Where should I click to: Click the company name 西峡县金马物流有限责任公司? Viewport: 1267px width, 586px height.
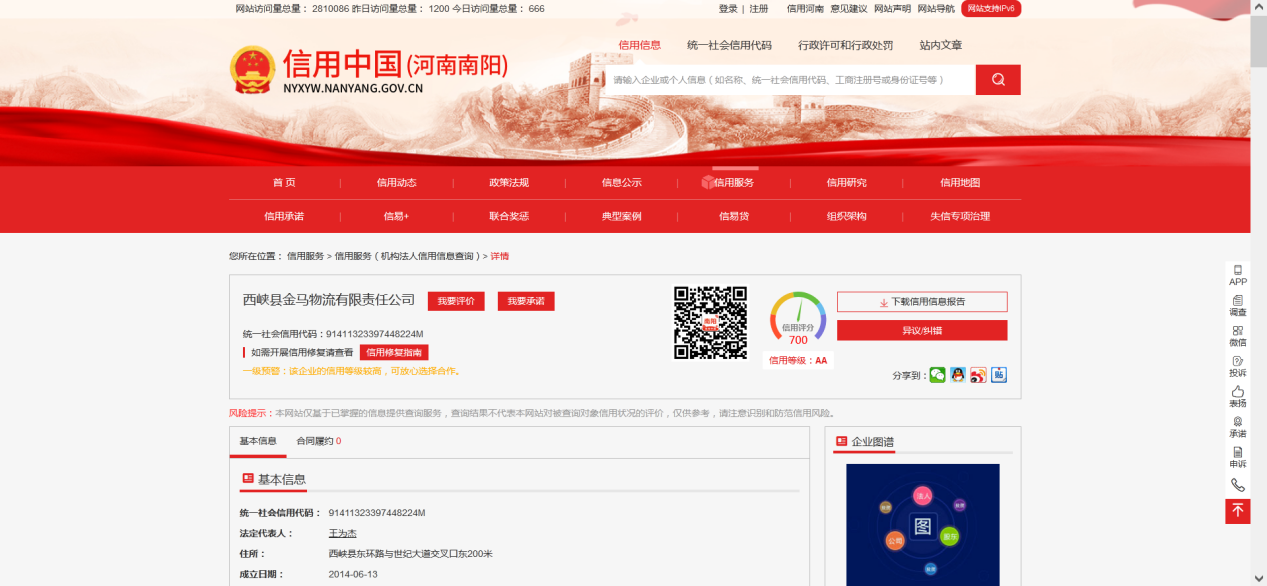tap(329, 300)
